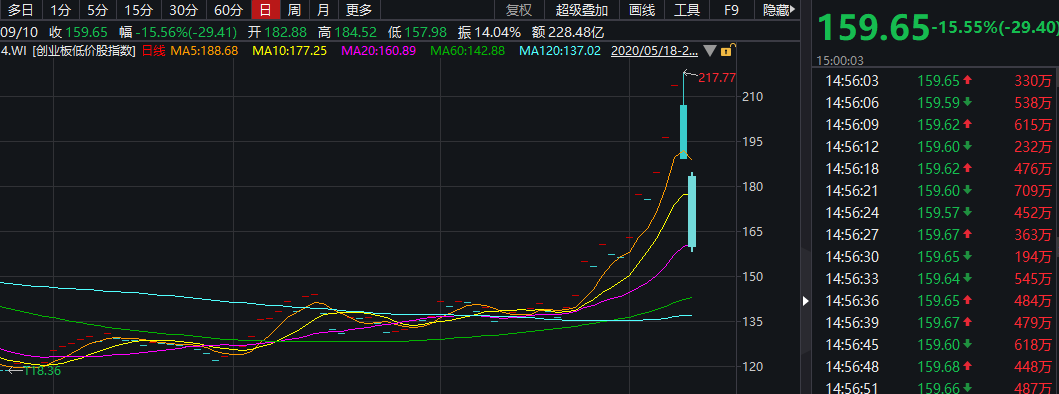Open the date range 2020/05/18 link
The height and width of the screenshot is (394, 1059).
(654, 50)
